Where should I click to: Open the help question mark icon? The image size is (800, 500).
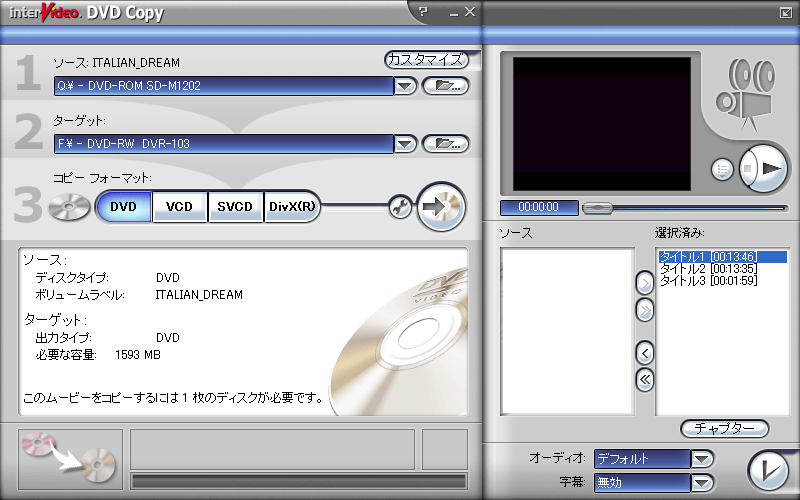tap(423, 11)
